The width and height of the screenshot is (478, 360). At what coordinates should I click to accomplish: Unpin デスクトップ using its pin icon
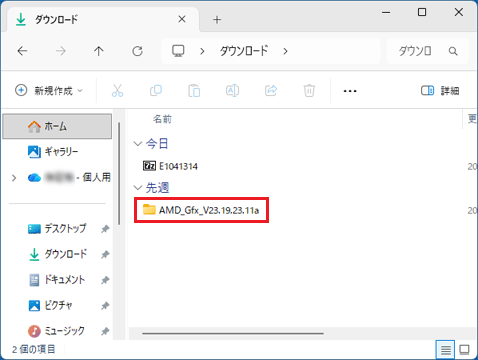pos(105,229)
